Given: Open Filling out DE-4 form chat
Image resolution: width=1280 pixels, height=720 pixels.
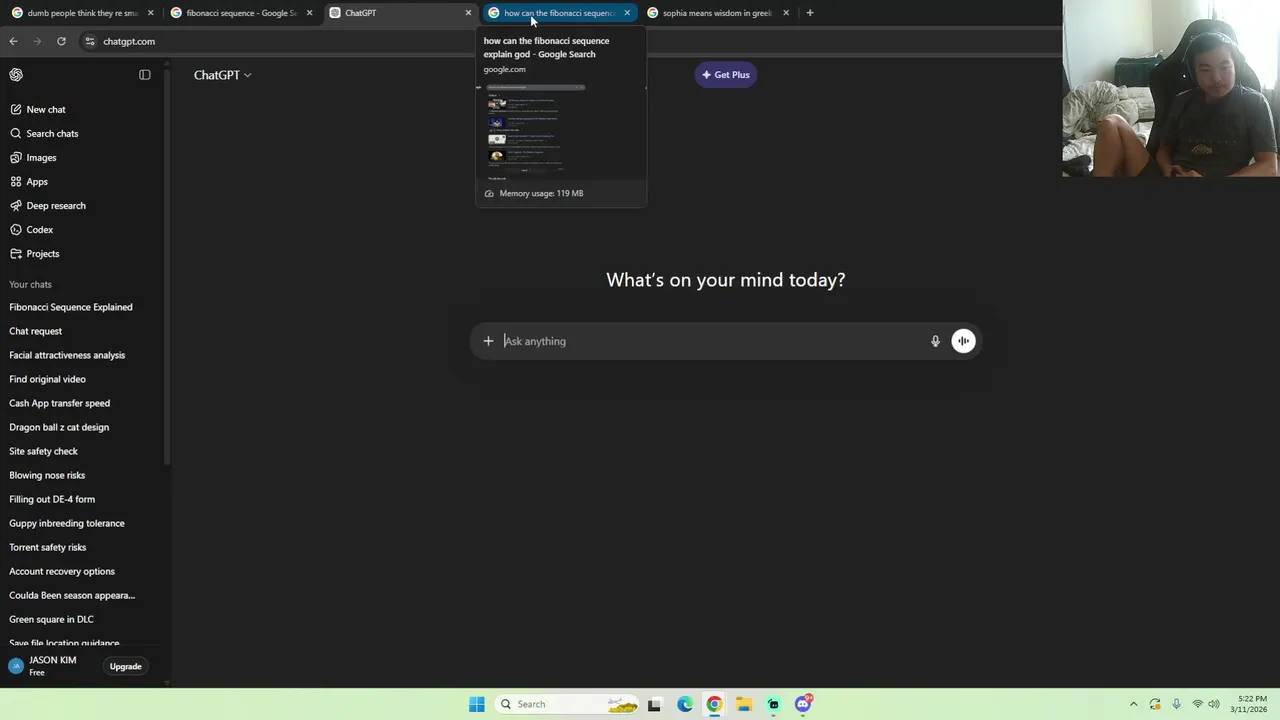Looking at the screenshot, I should (52, 499).
